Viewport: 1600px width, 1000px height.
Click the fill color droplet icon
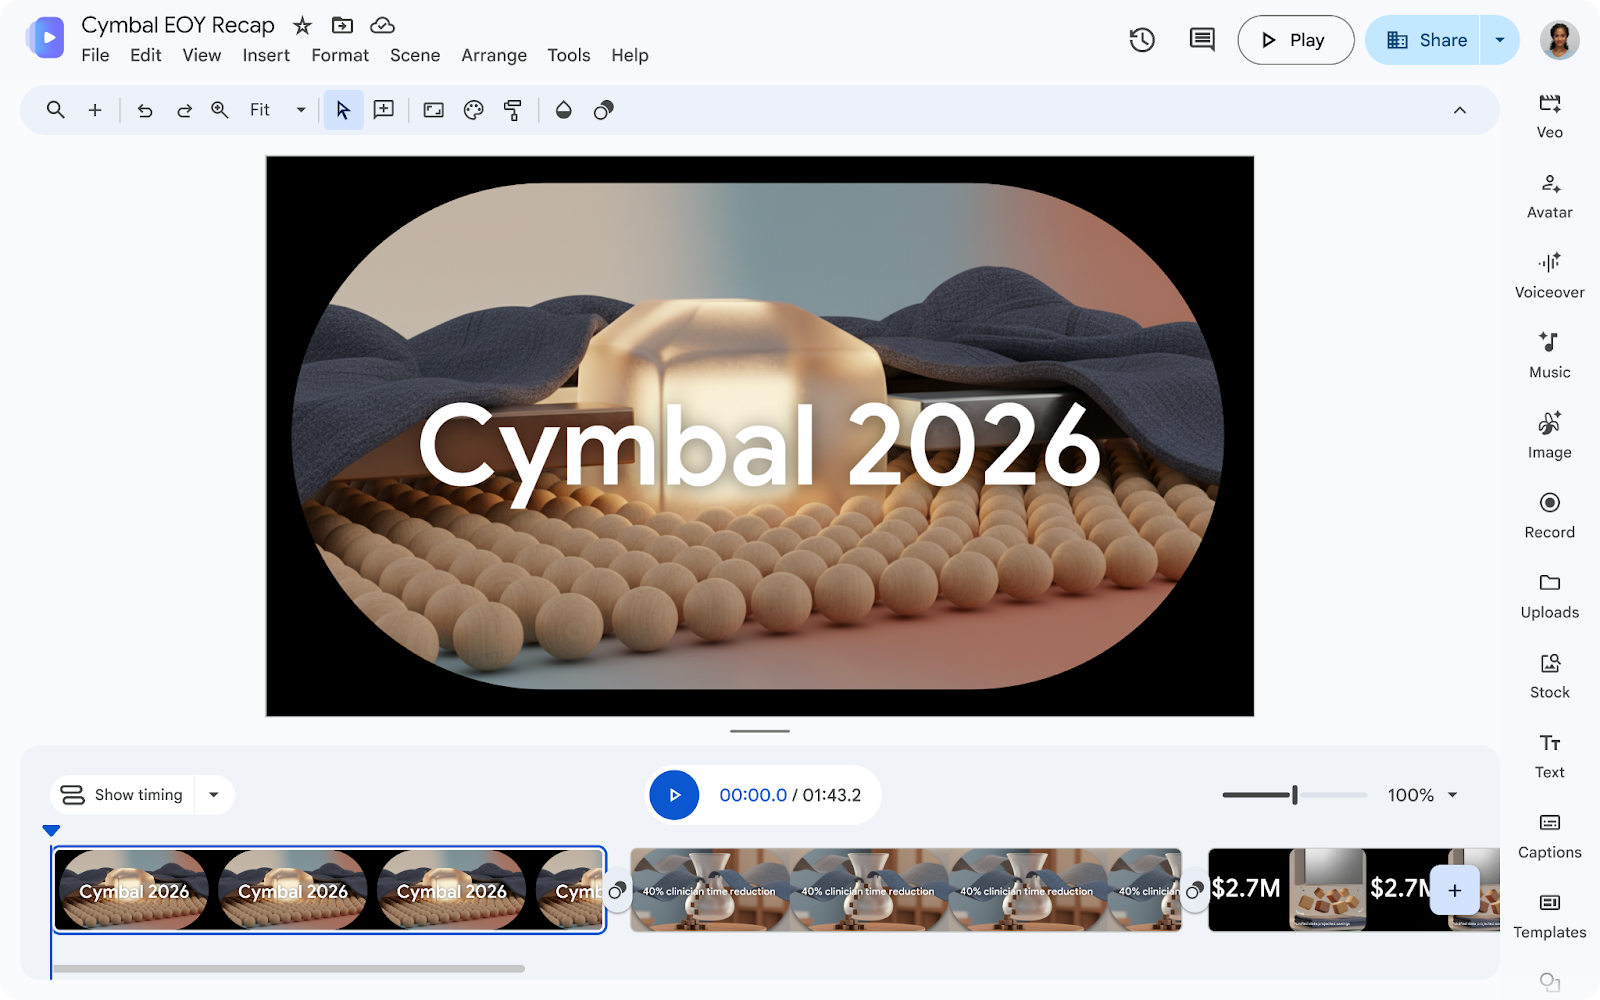564,110
